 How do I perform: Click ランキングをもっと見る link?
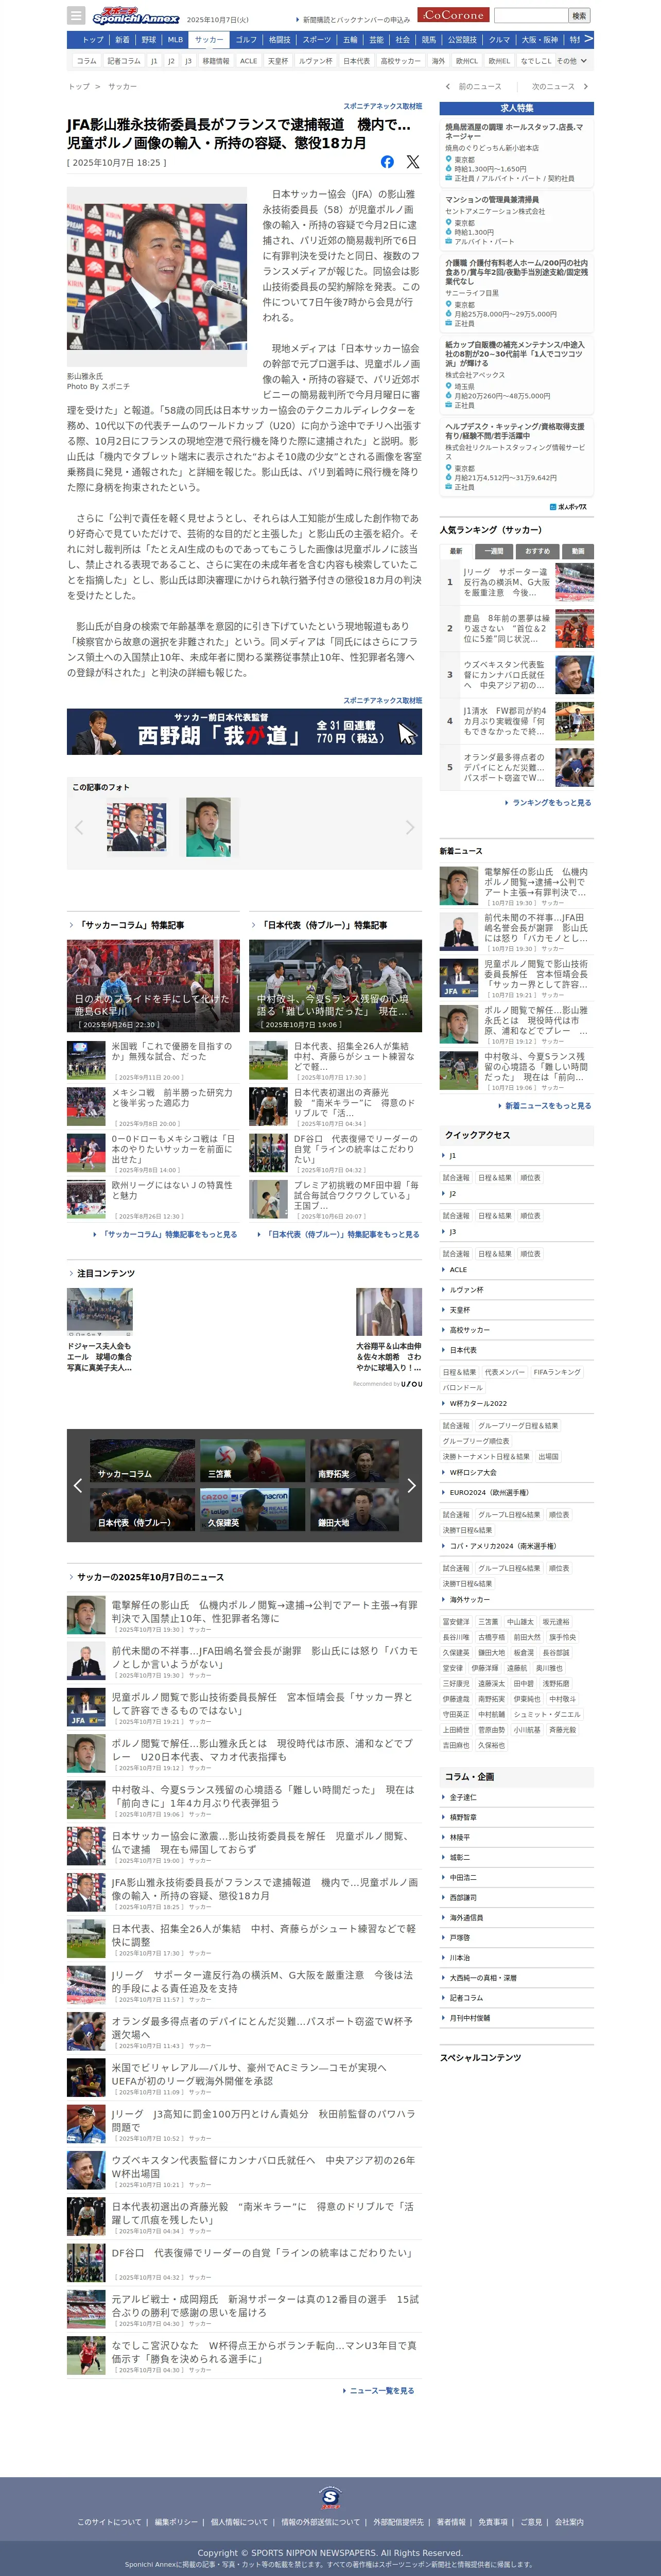coord(551,802)
